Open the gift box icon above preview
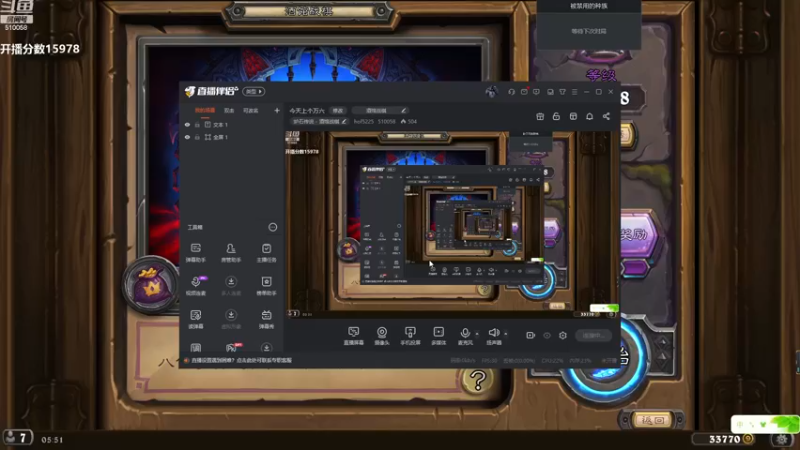The width and height of the screenshot is (800, 450). 540,116
